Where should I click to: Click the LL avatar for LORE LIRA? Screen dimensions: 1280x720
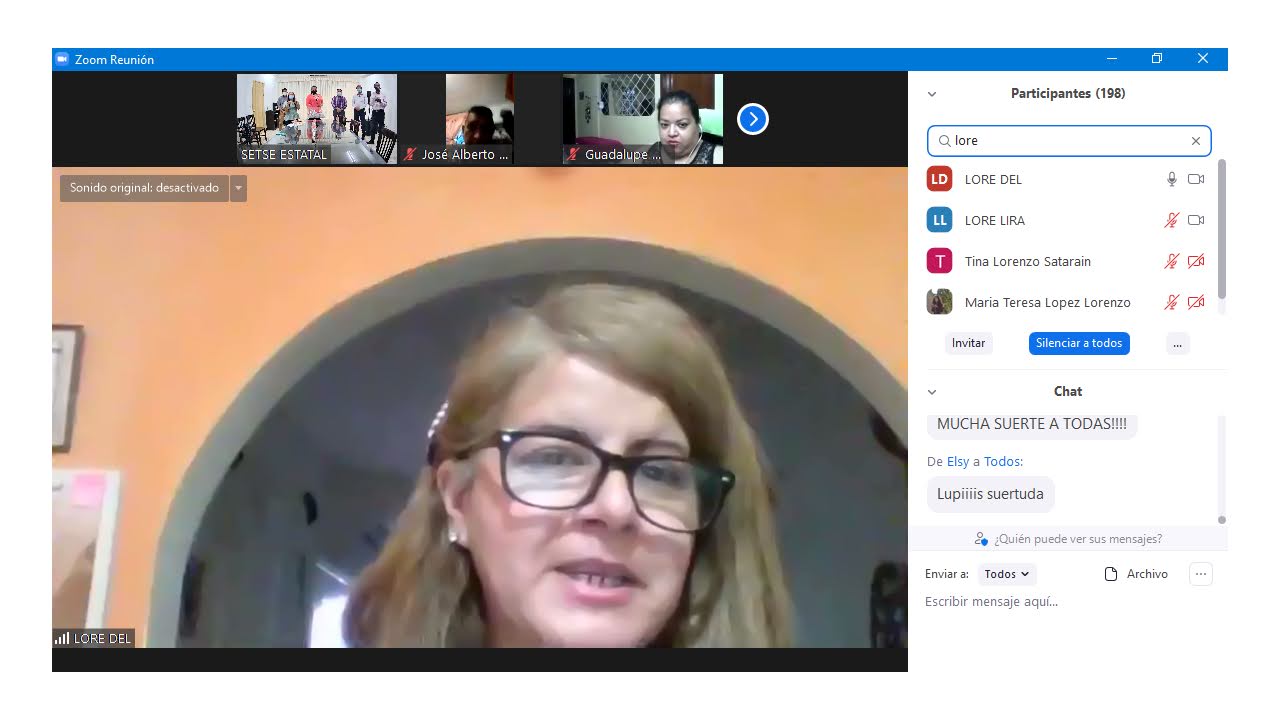click(x=939, y=220)
